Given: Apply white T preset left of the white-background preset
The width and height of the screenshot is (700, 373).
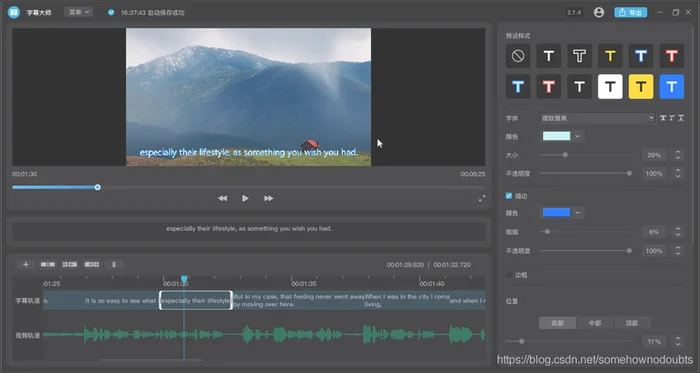Looking at the screenshot, I should pos(579,87).
